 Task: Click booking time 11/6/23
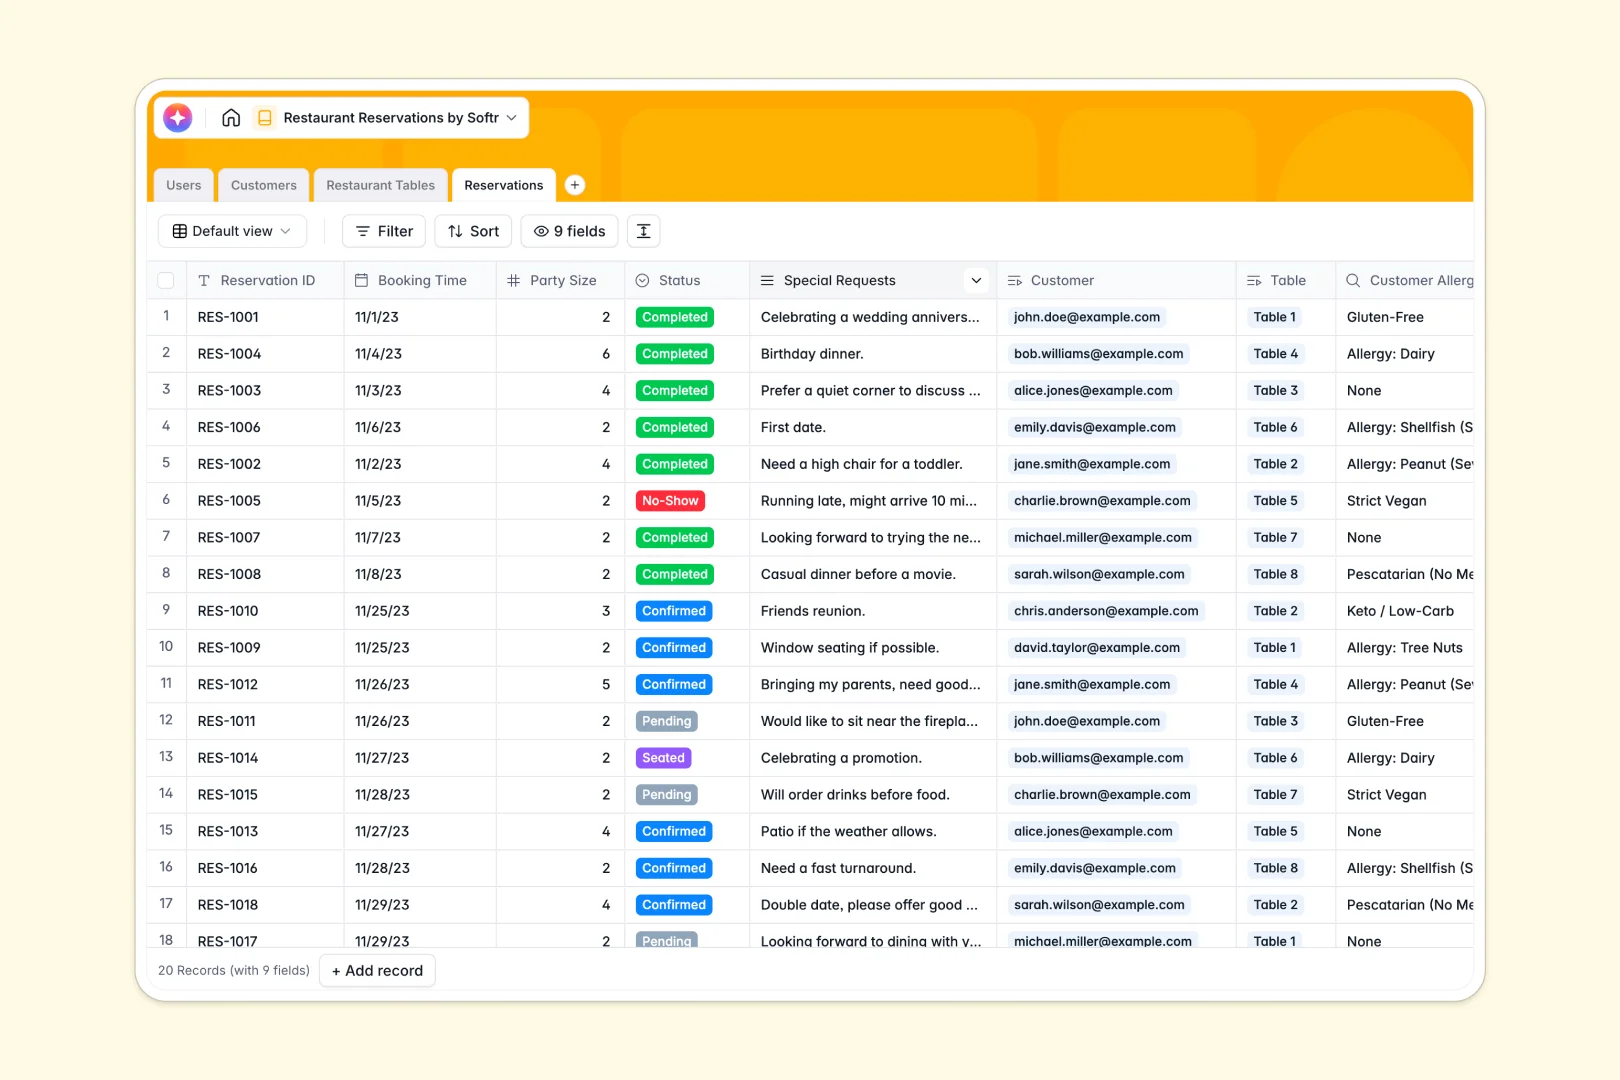tap(420, 427)
